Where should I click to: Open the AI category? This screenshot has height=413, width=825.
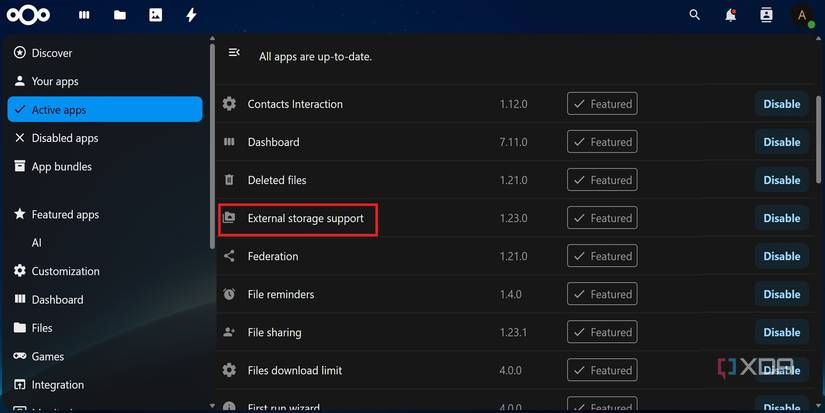[x=105, y=243]
